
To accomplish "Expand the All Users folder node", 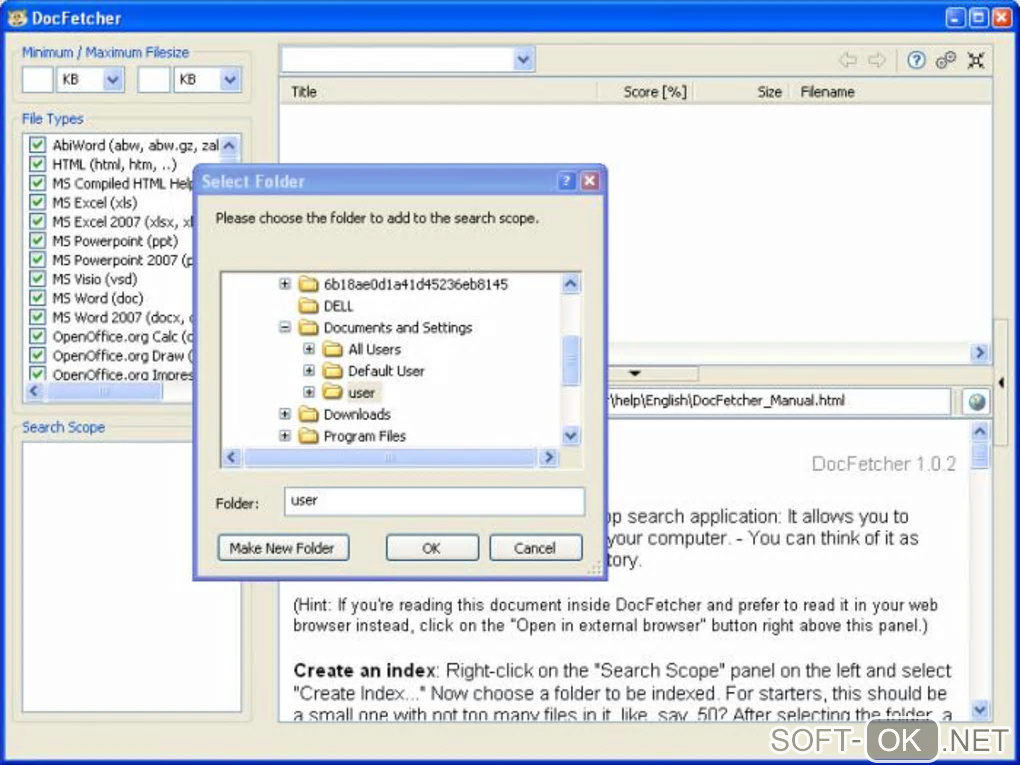I will click(x=309, y=349).
